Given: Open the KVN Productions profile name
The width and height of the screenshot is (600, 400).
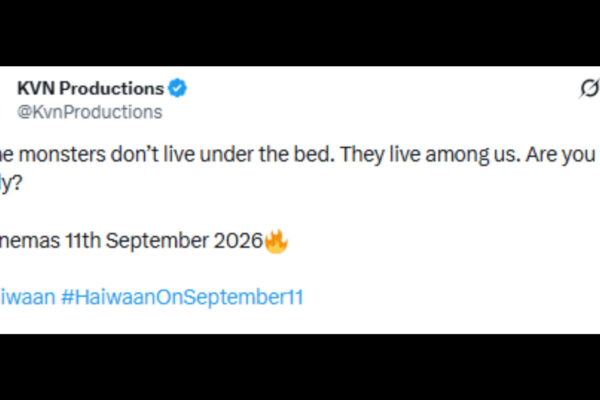Looking at the screenshot, I should [x=91, y=88].
